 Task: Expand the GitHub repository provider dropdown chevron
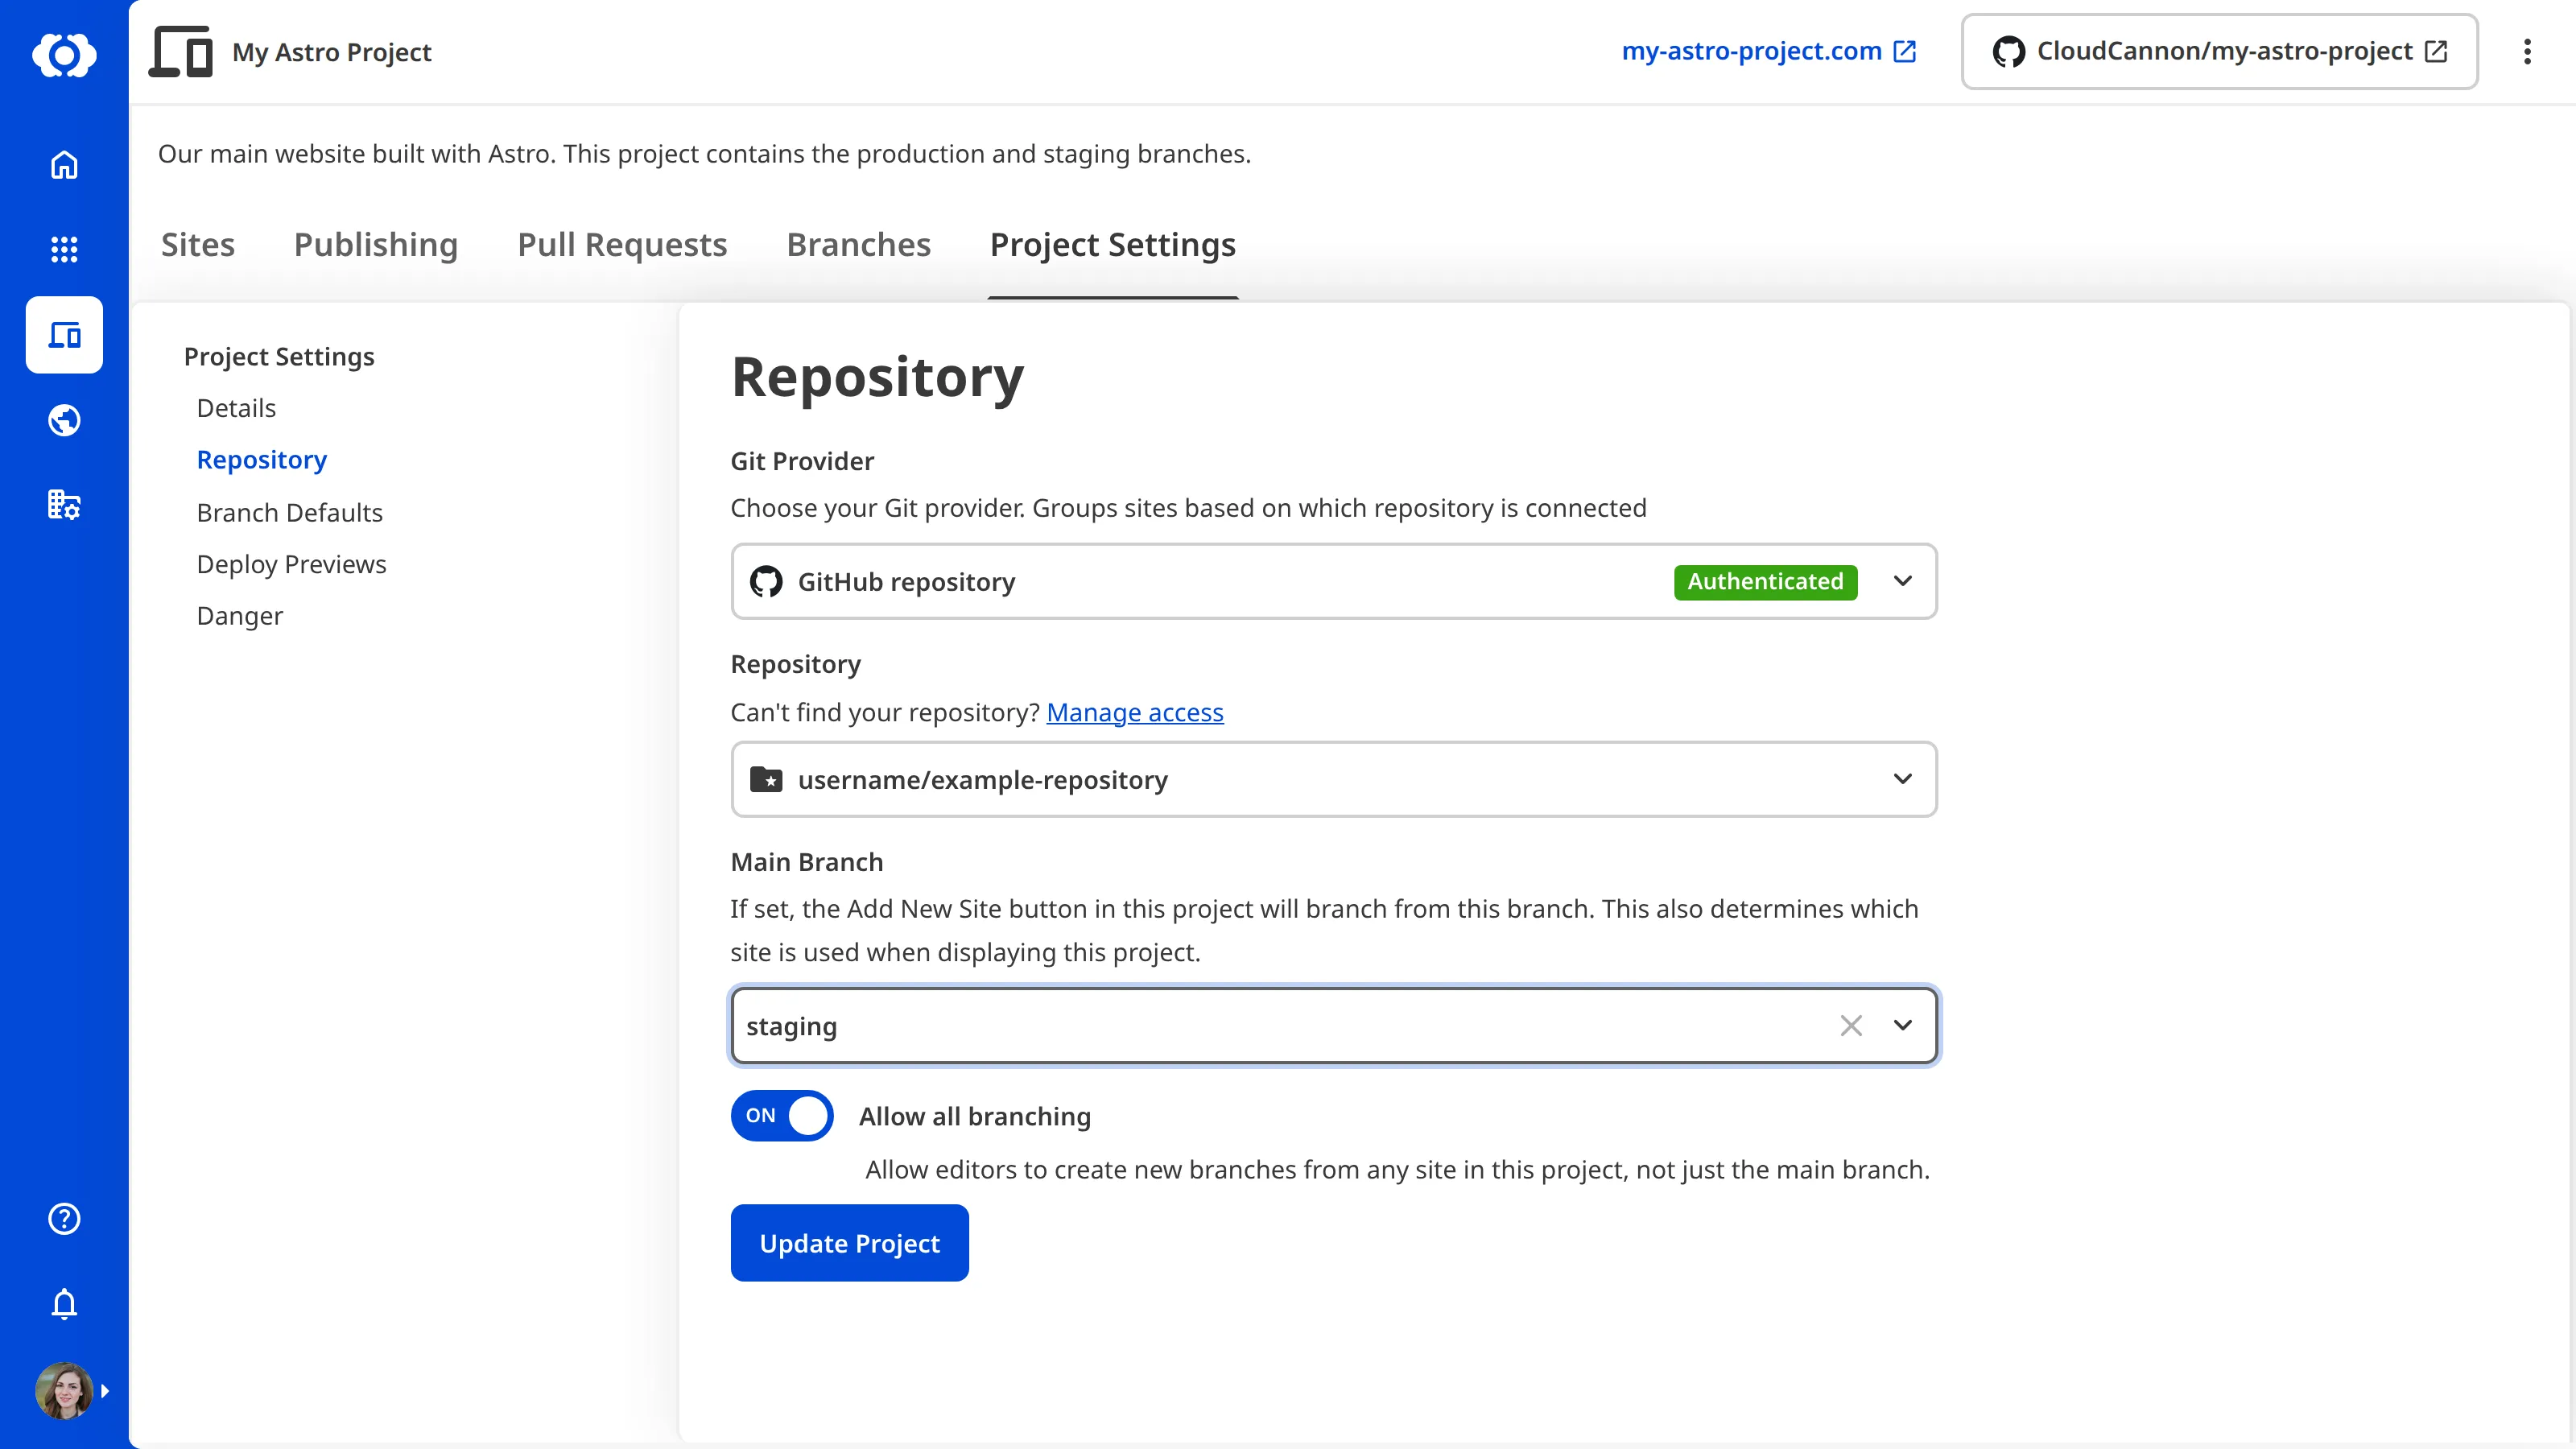point(1903,581)
